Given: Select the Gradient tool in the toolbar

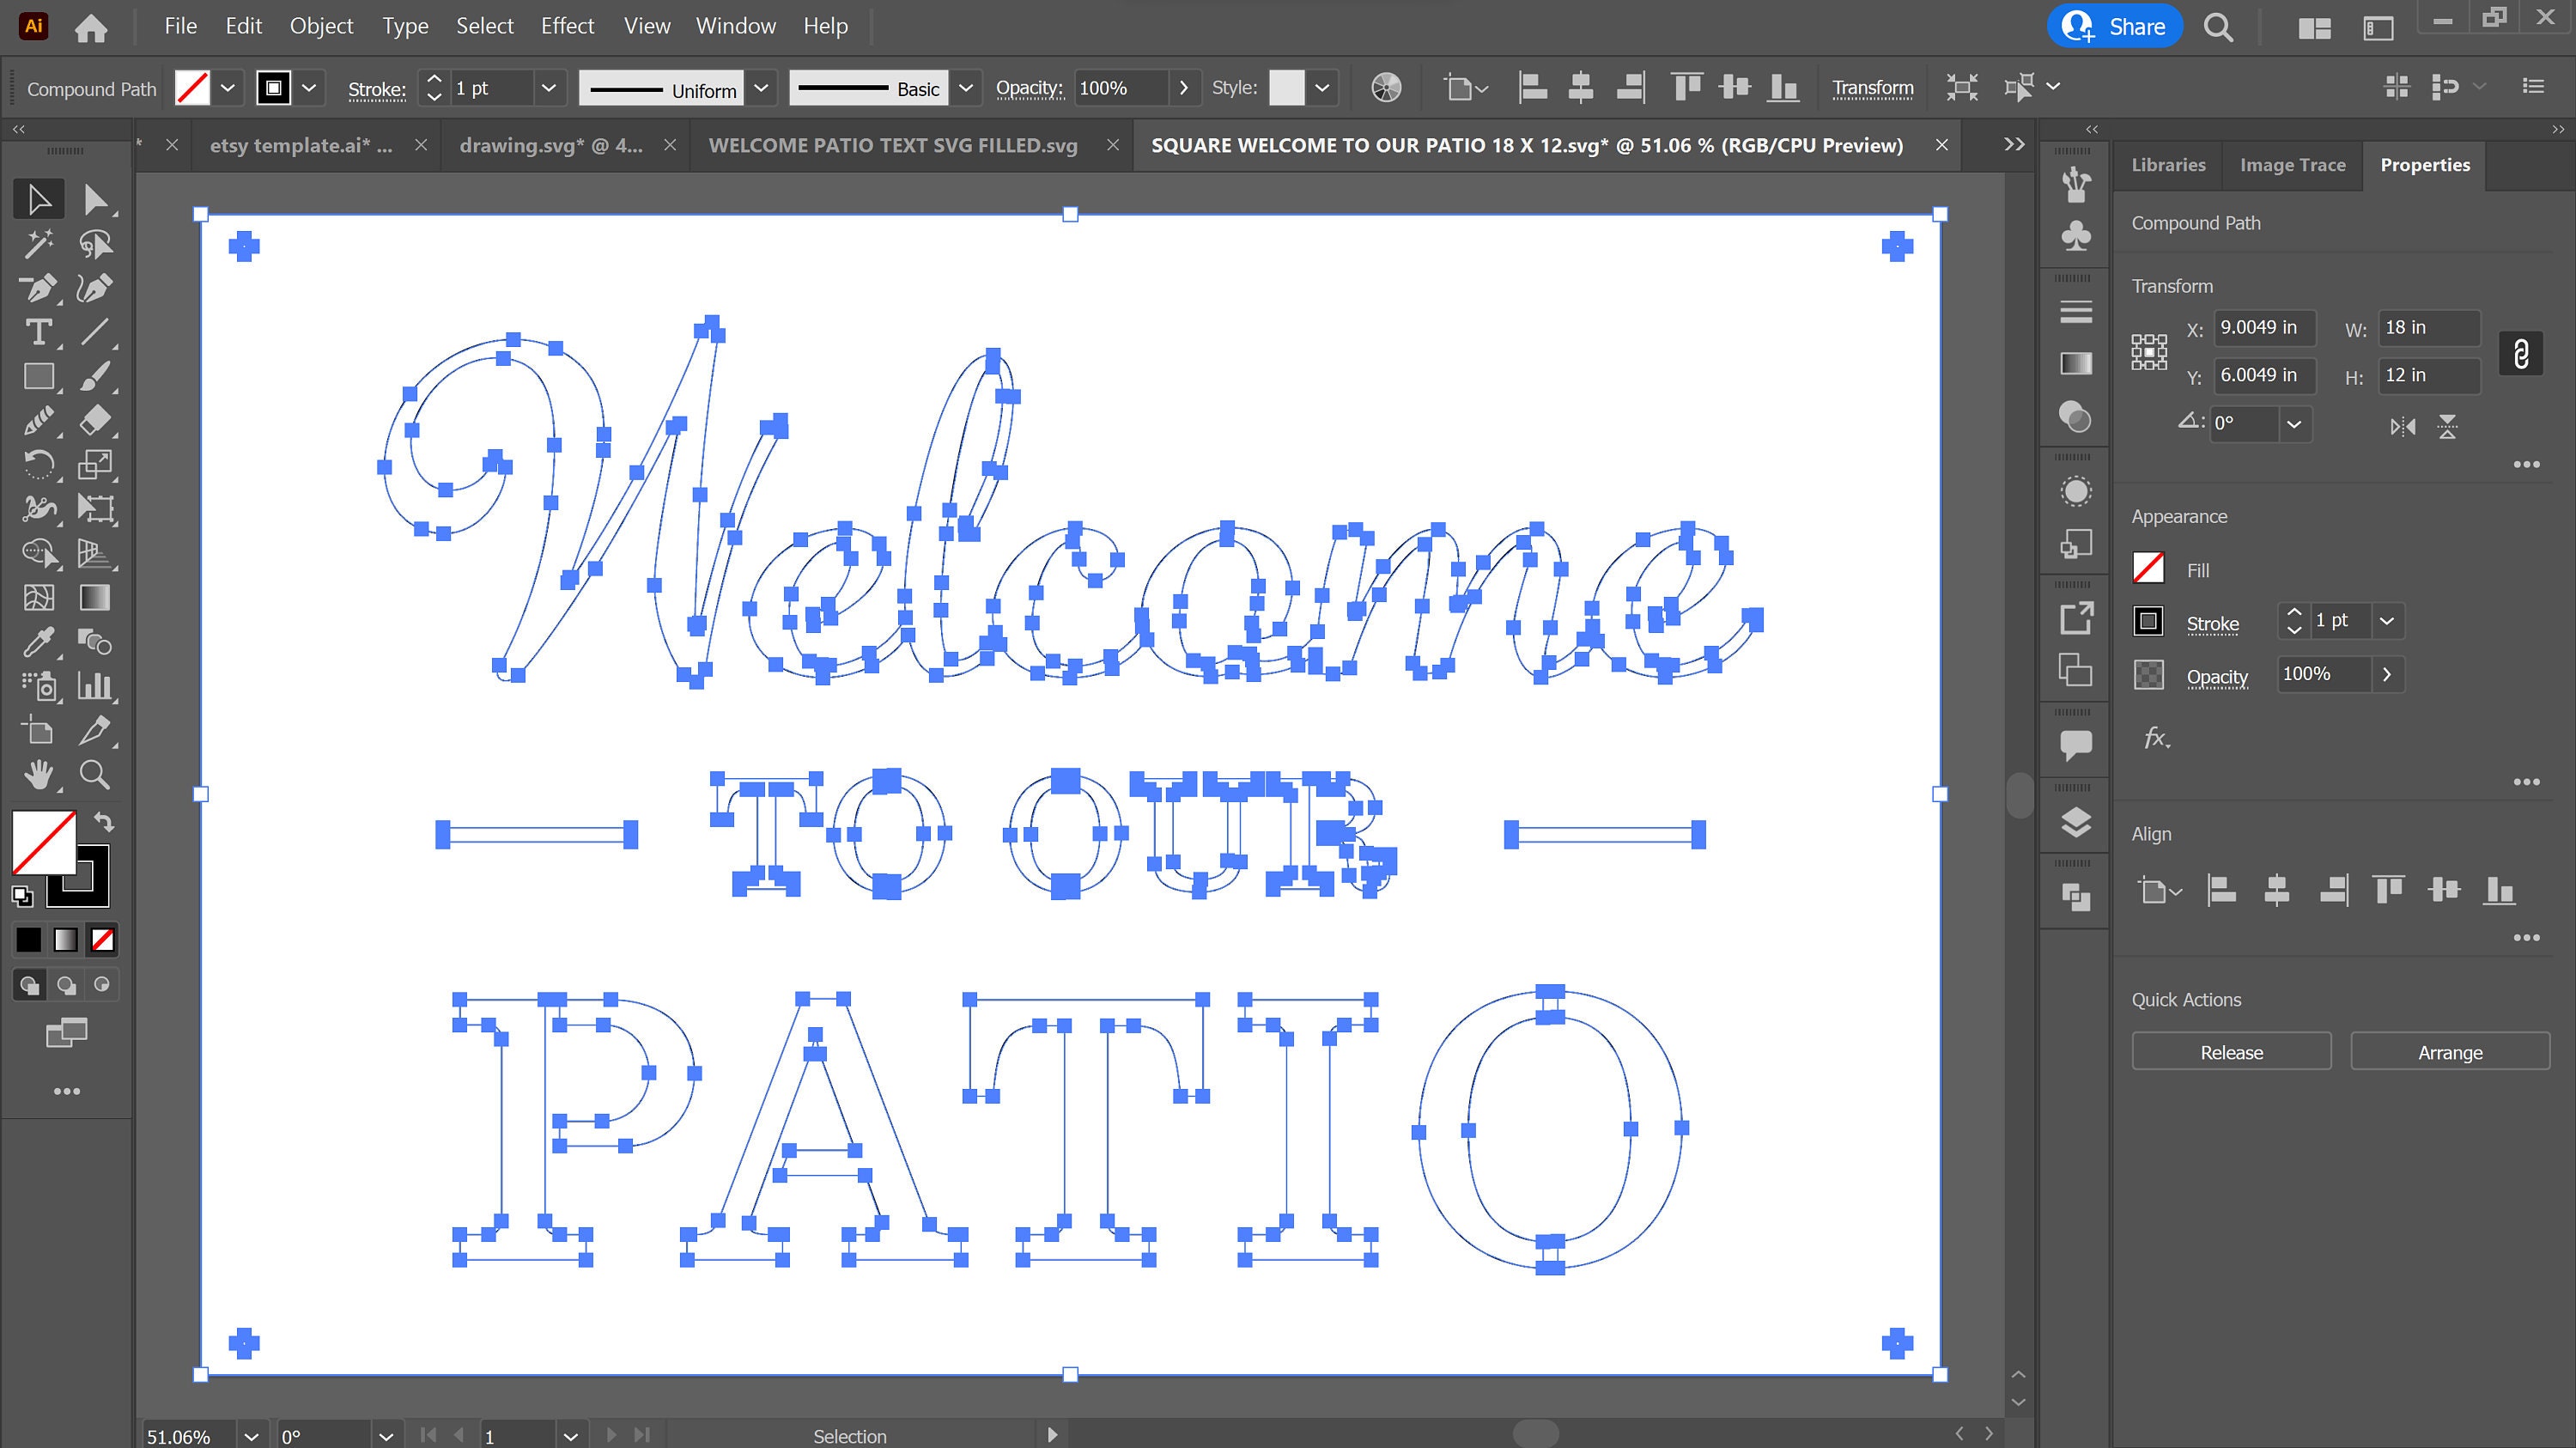Looking at the screenshot, I should (96, 597).
